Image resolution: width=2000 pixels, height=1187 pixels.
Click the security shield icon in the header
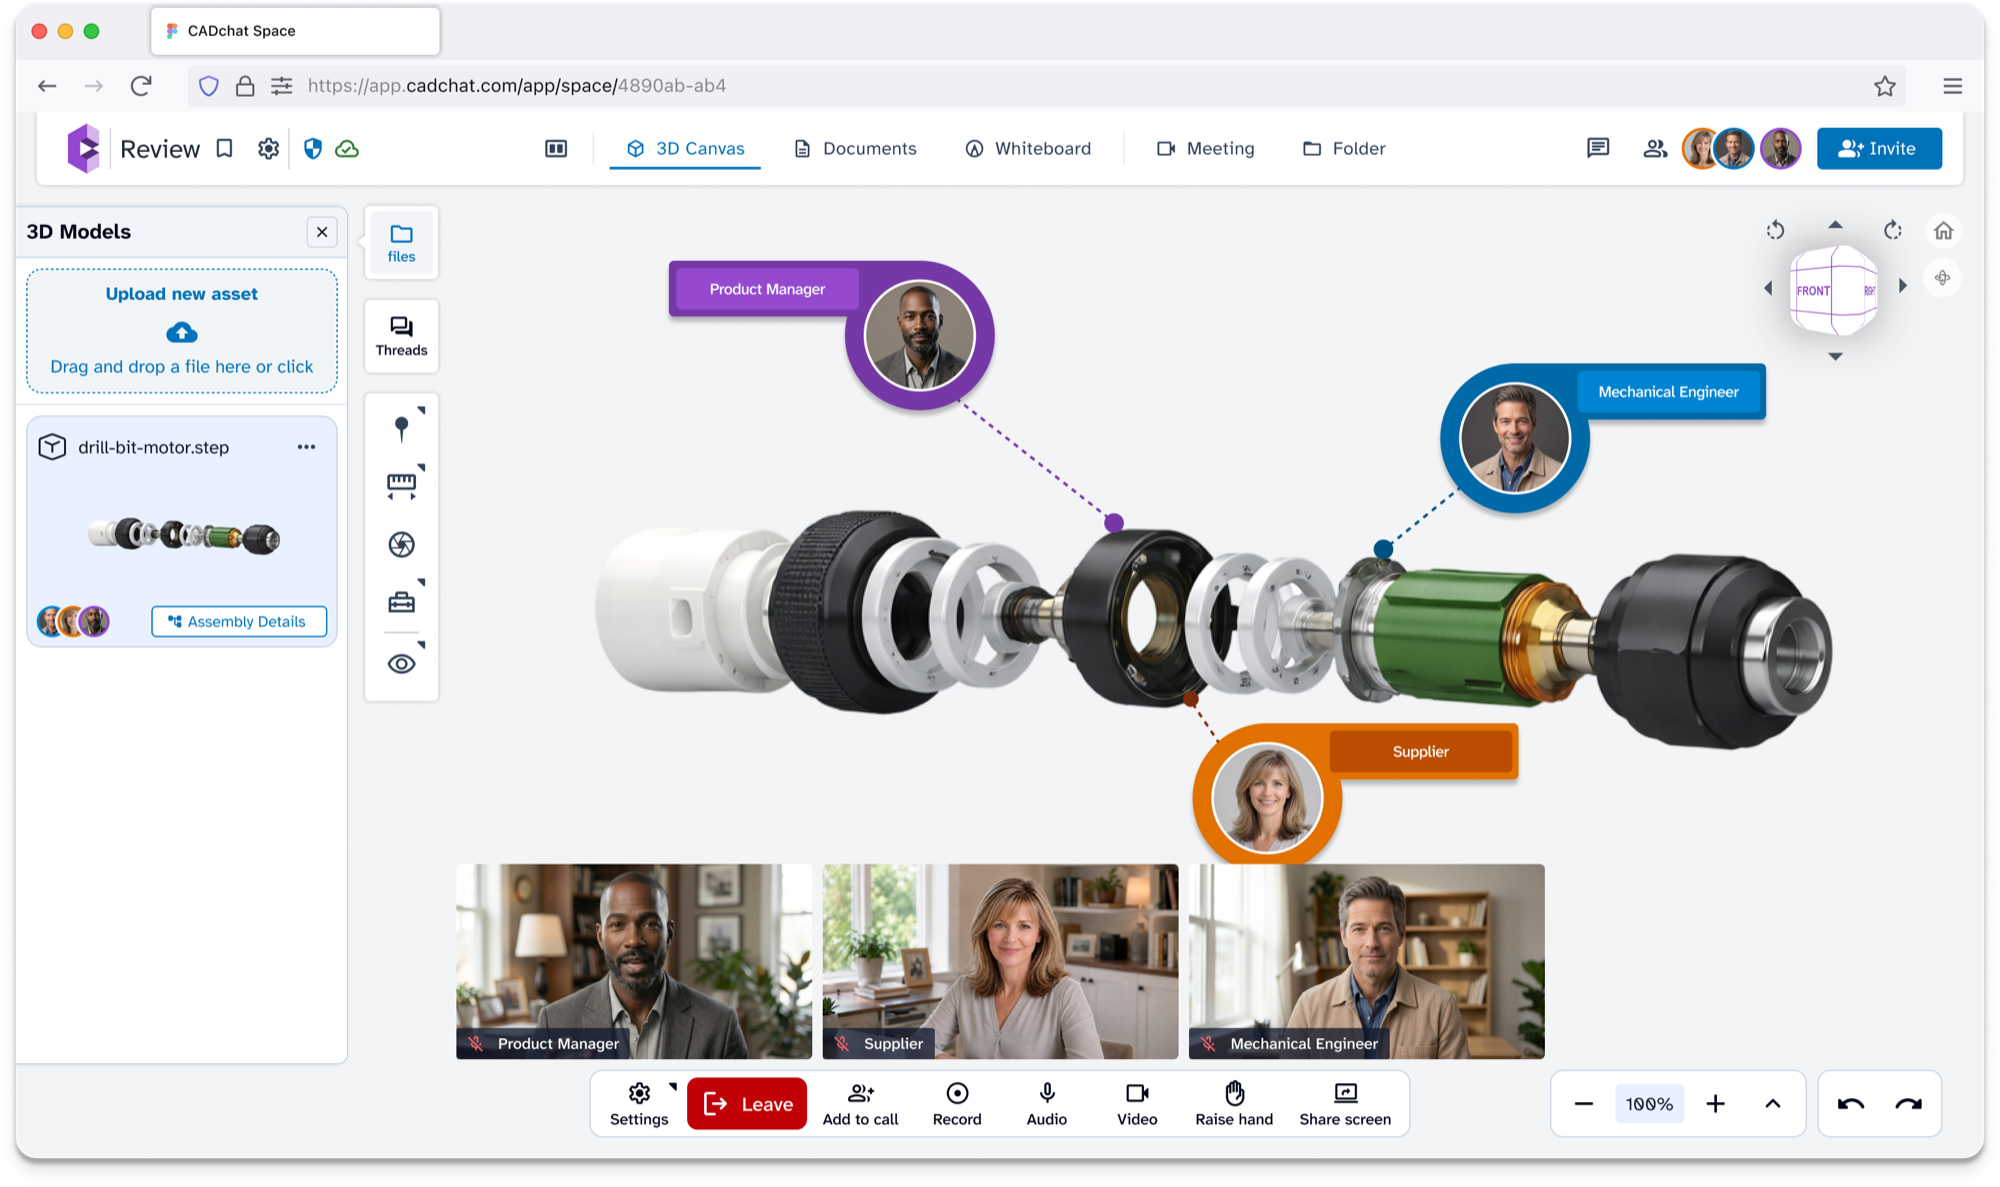click(x=313, y=148)
